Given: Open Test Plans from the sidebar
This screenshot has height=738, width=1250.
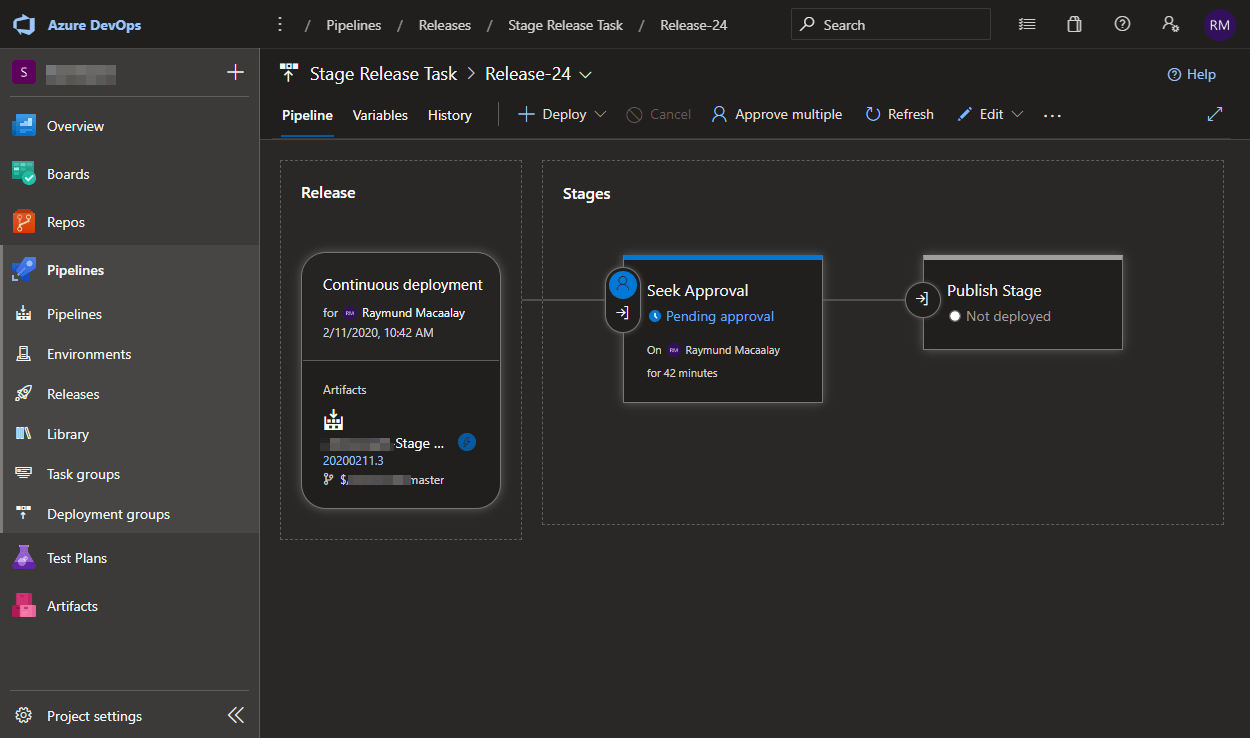Looking at the screenshot, I should click(78, 557).
